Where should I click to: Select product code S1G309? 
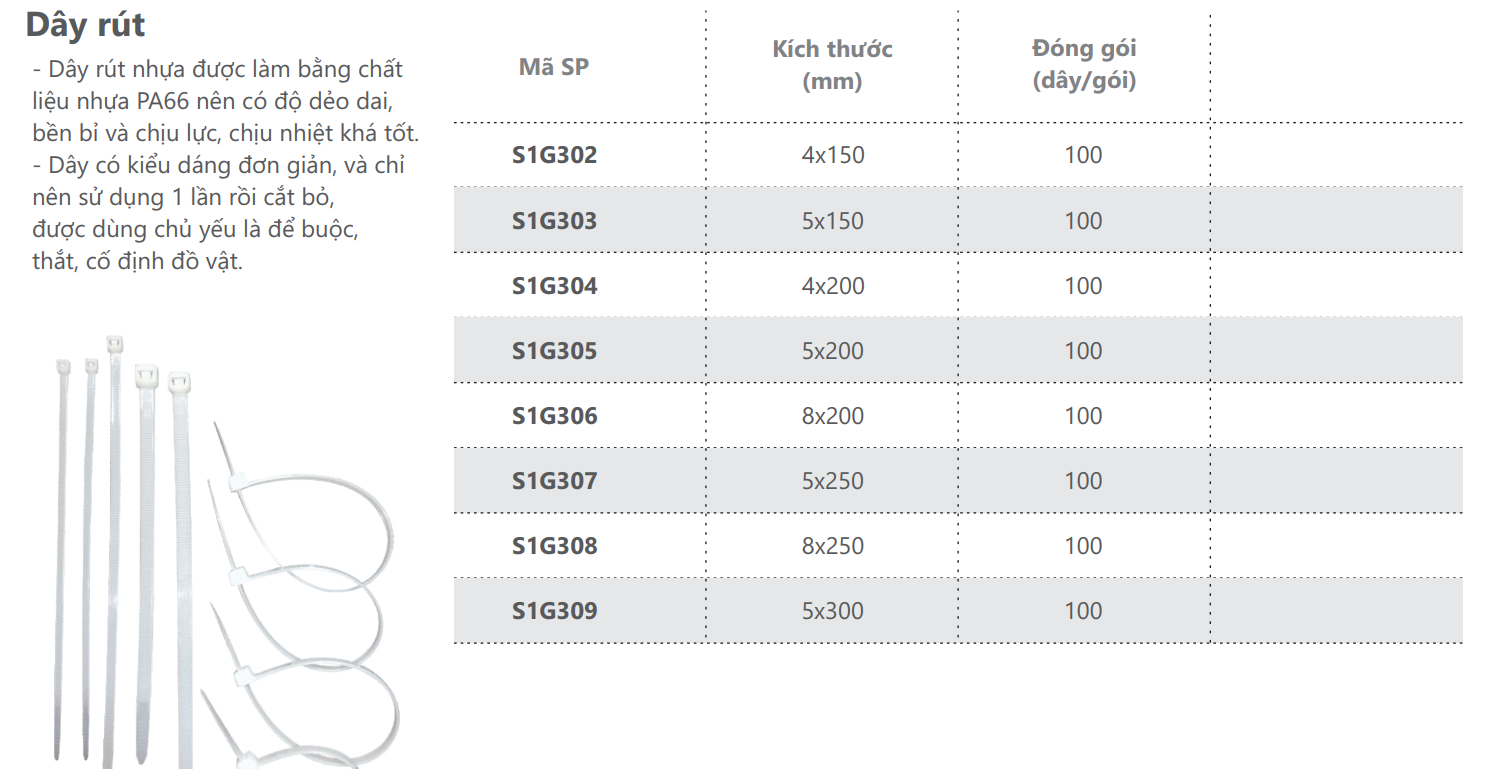pyautogui.click(x=555, y=611)
